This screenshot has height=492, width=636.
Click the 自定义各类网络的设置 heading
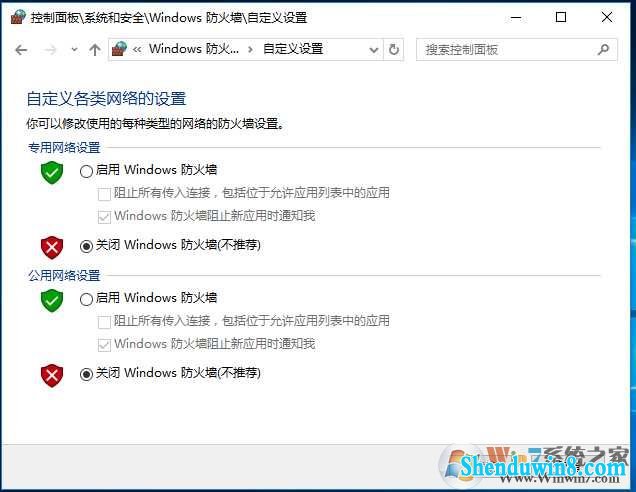[106, 99]
